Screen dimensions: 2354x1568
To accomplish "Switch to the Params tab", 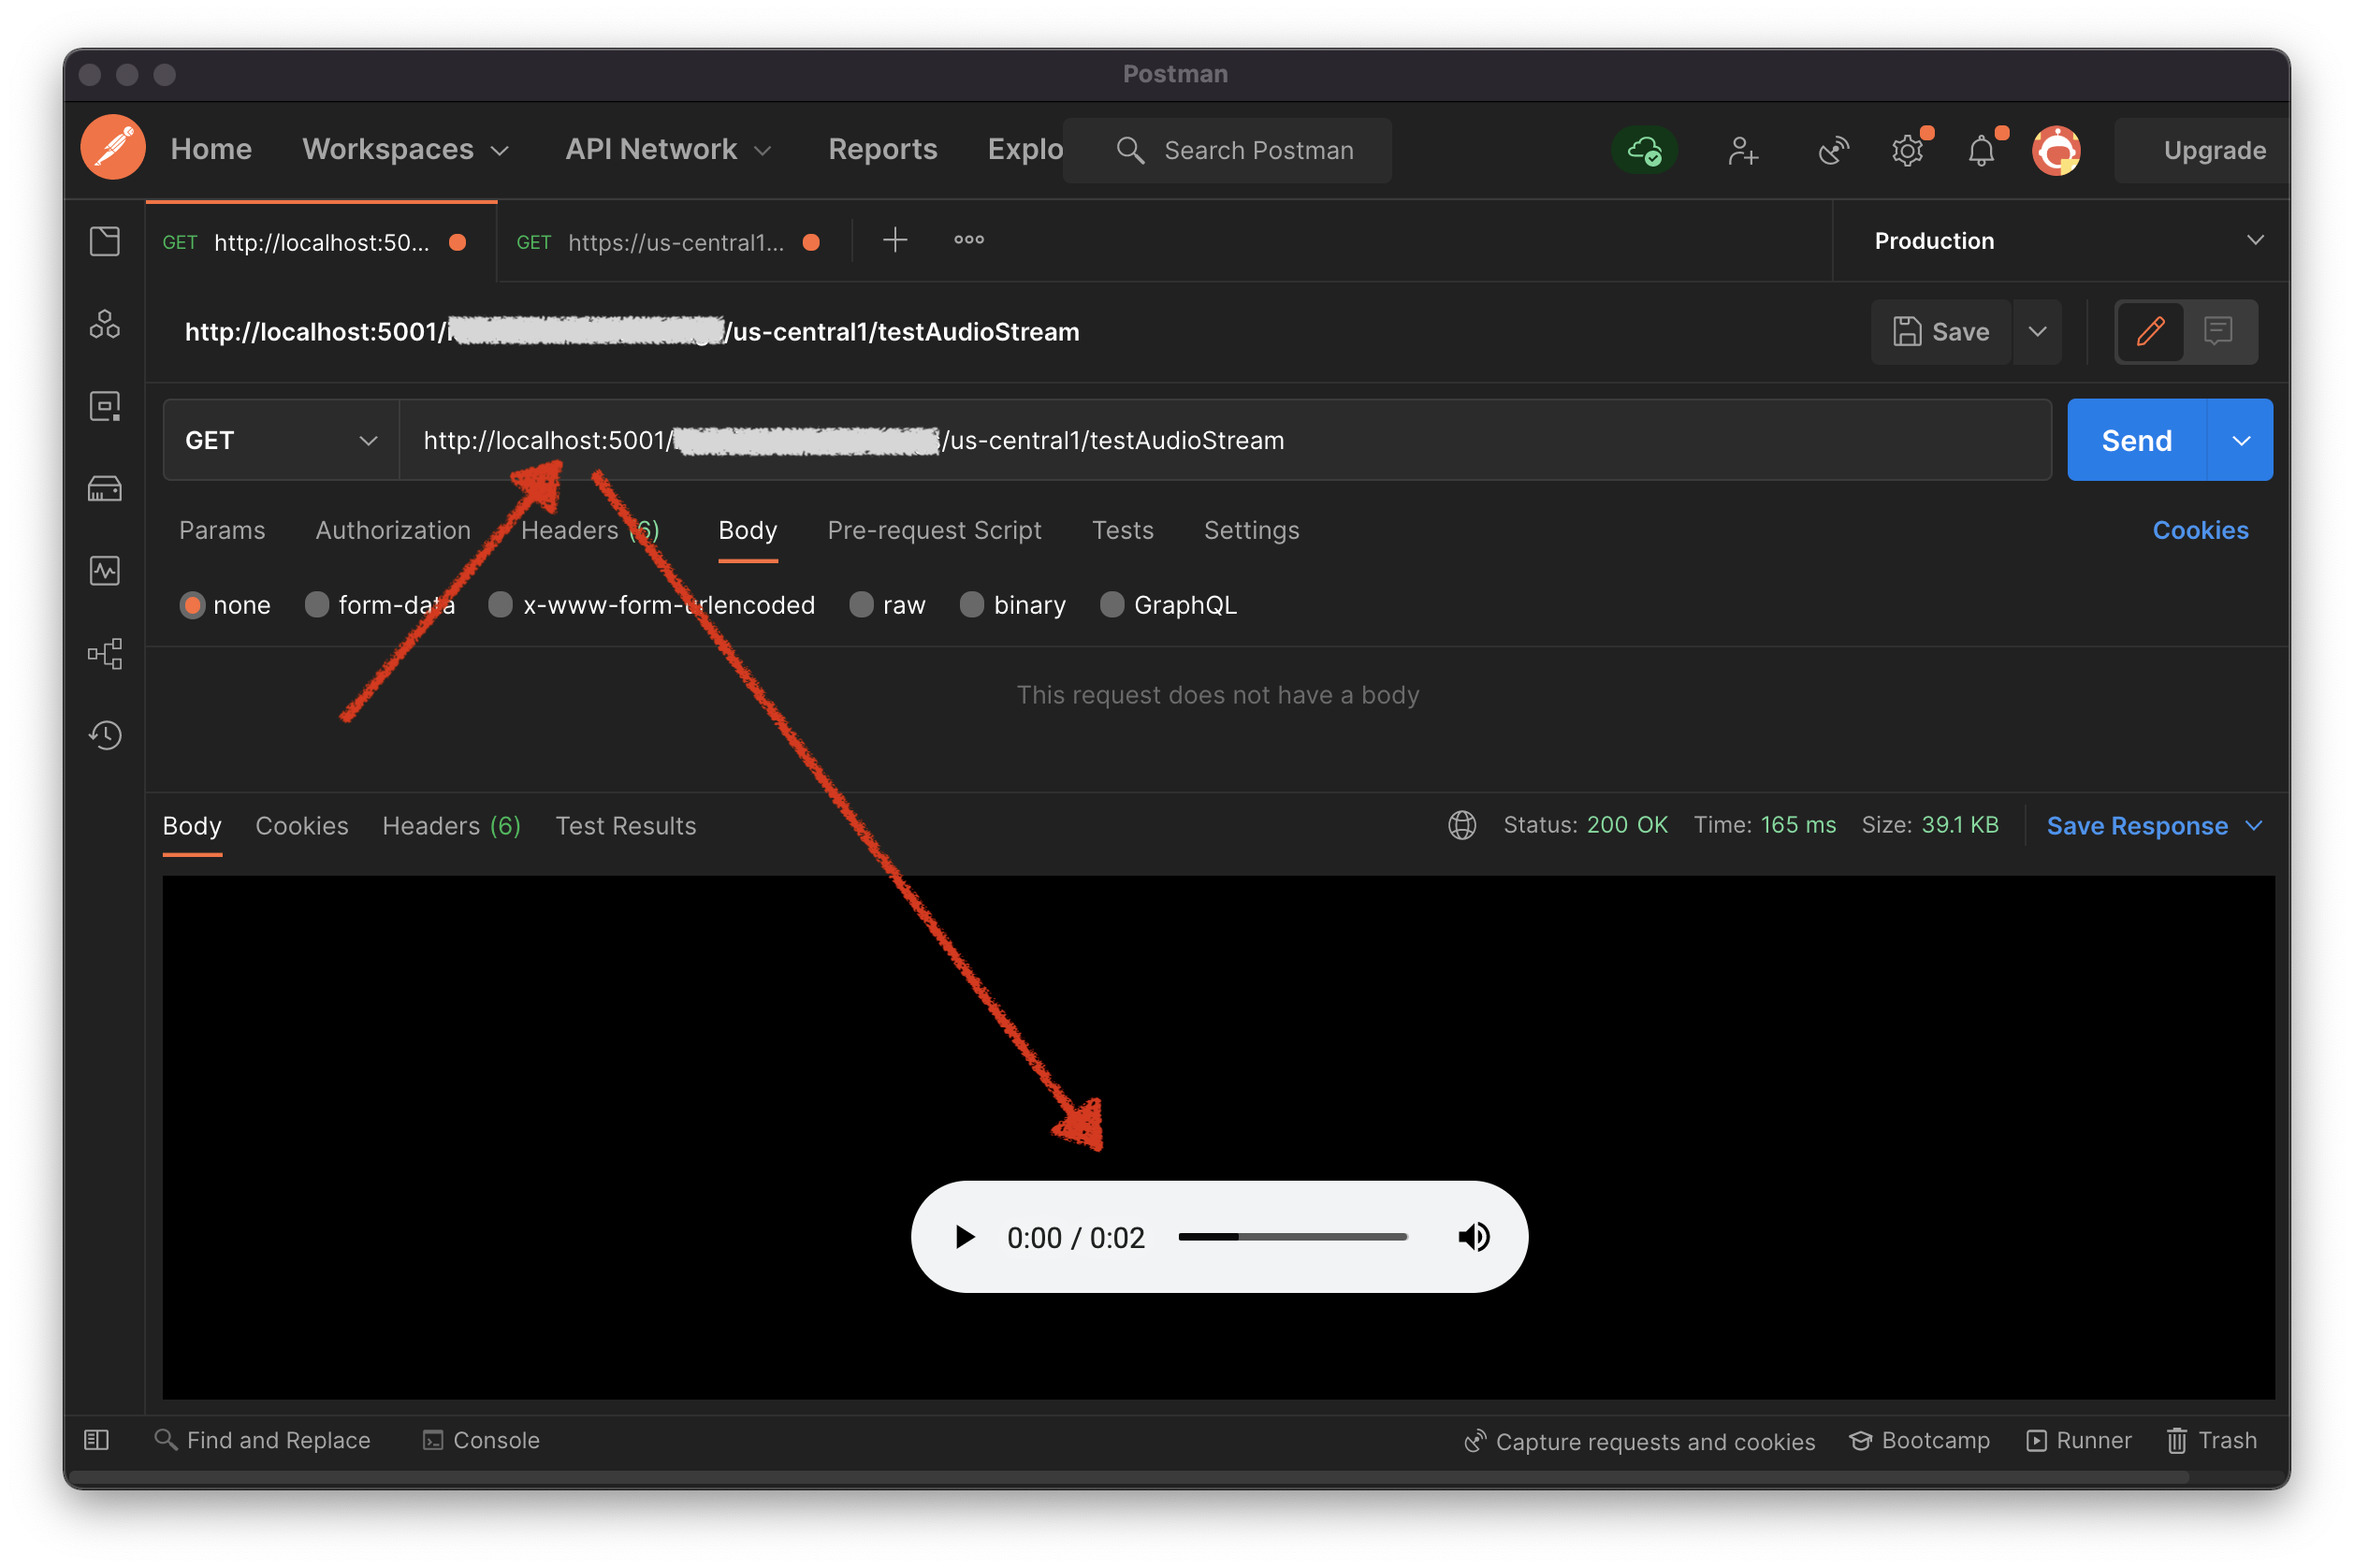I will point(222,530).
